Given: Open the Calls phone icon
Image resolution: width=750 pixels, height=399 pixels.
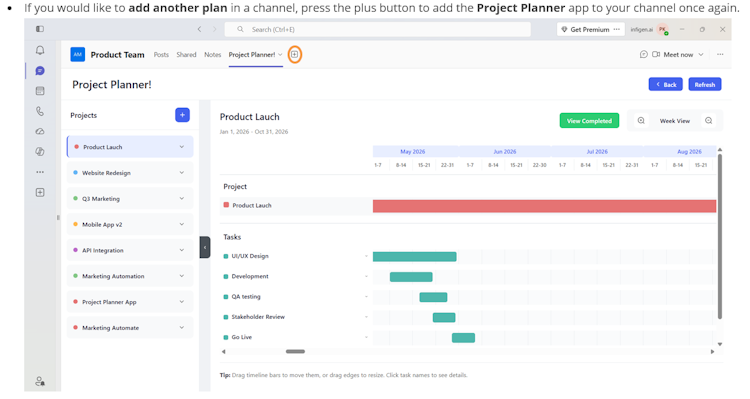Looking at the screenshot, I should [40, 111].
